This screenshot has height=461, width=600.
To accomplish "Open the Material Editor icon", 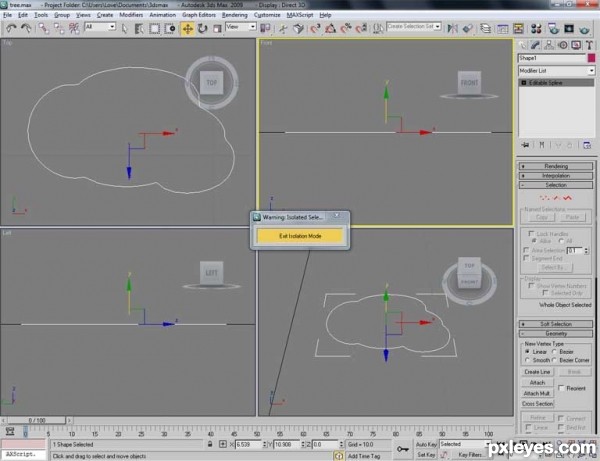I will pos(536,29).
